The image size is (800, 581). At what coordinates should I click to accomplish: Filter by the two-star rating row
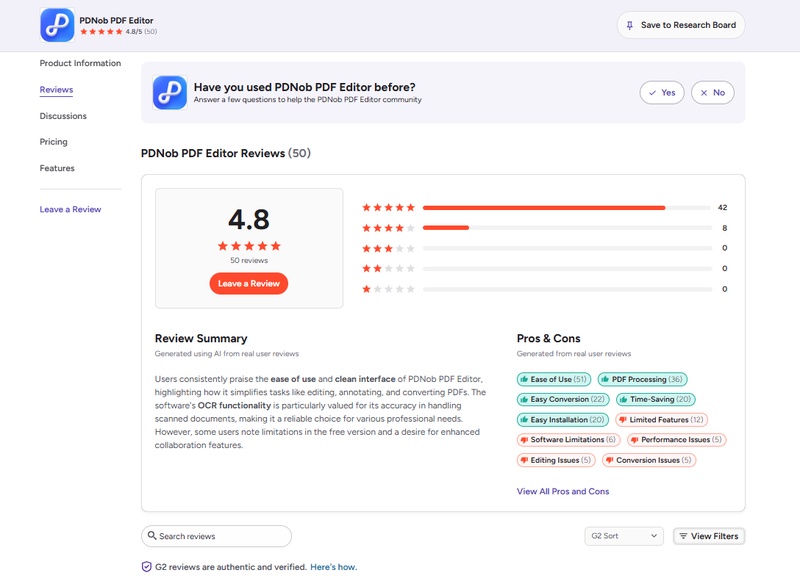coord(545,268)
